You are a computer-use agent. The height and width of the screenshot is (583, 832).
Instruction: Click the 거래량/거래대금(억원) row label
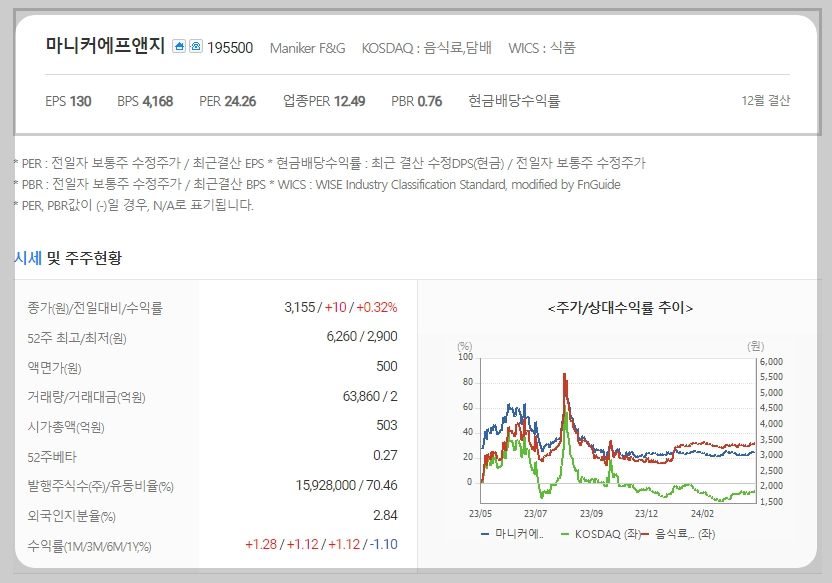[86, 397]
